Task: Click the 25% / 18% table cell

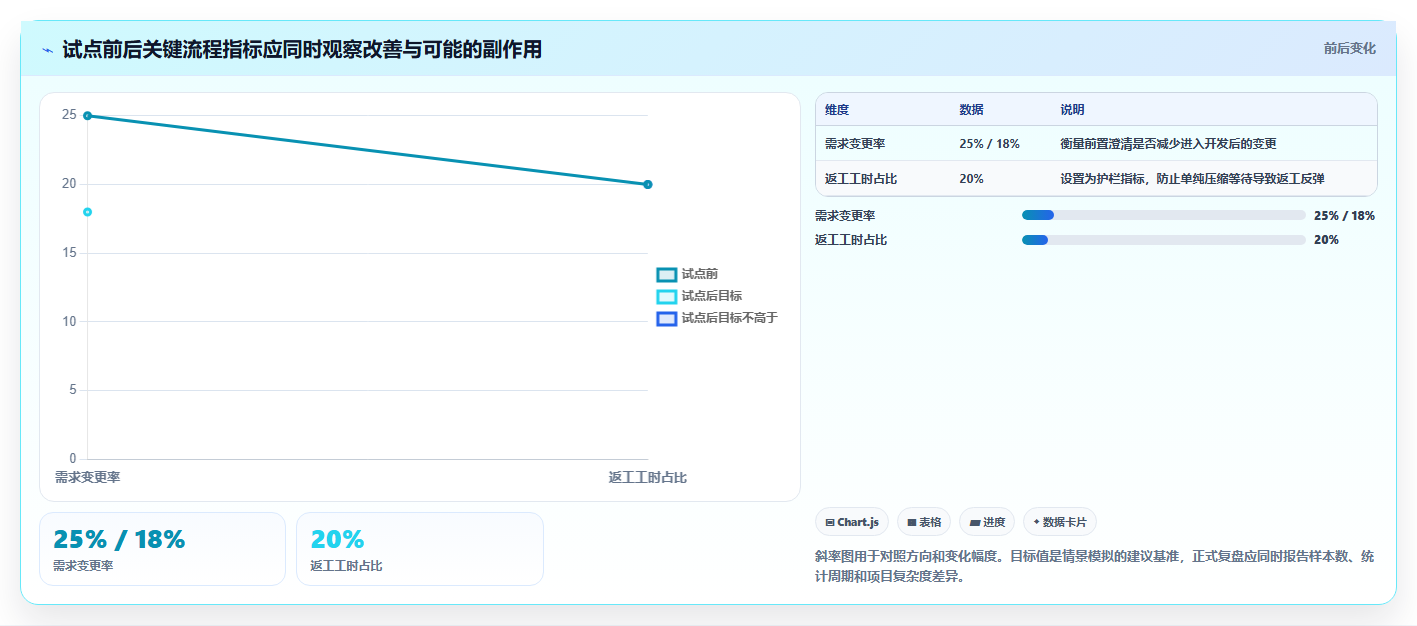Action: tap(989, 144)
